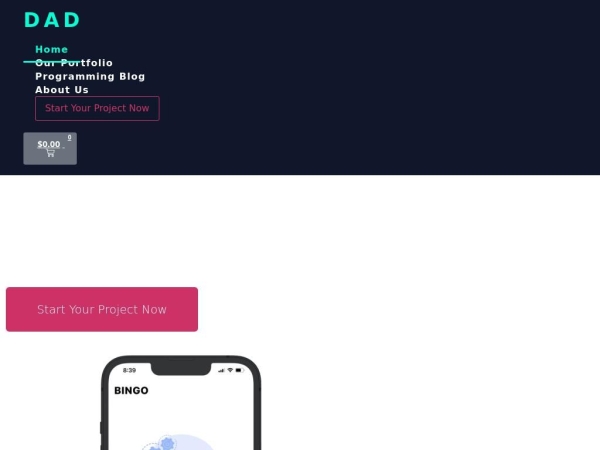Click the BINGO heading in phone screen
Image resolution: width=600 pixels, height=450 pixels.
131,390
